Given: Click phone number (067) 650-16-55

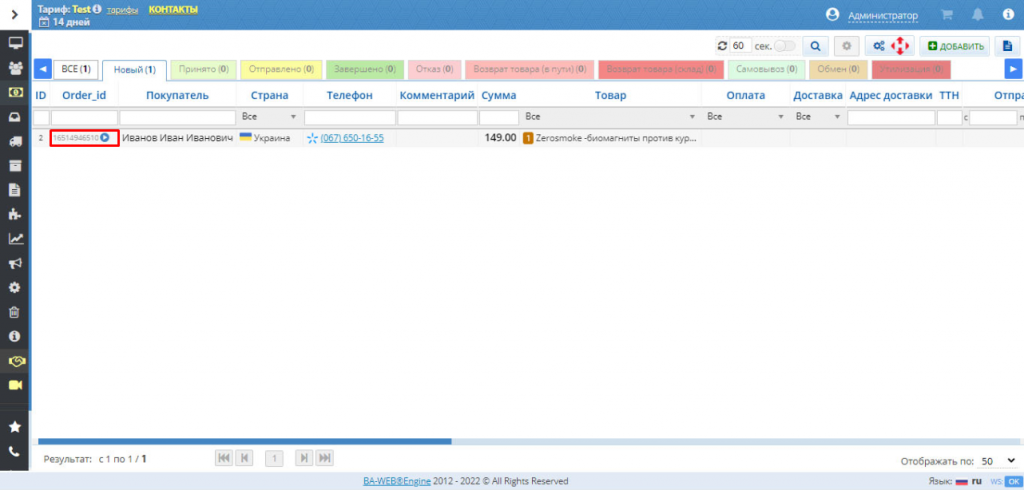Looking at the screenshot, I should (x=352, y=138).
